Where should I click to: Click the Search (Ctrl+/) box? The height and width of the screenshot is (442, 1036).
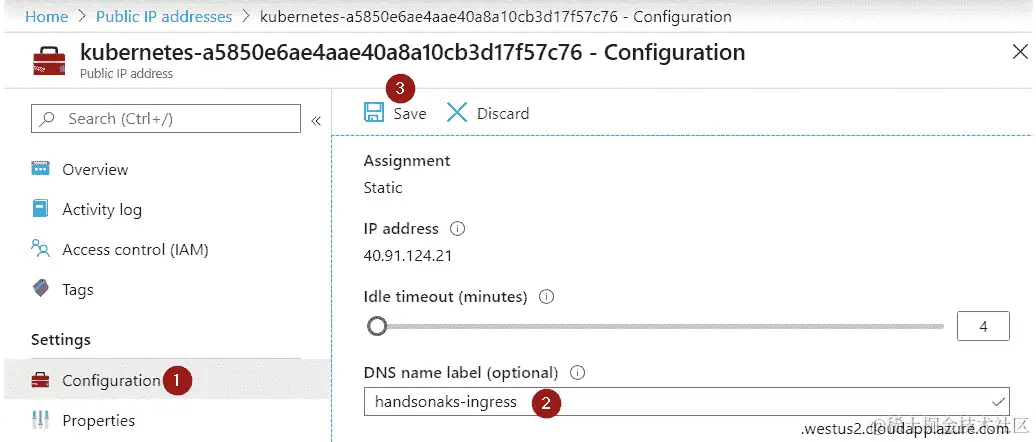click(166, 119)
